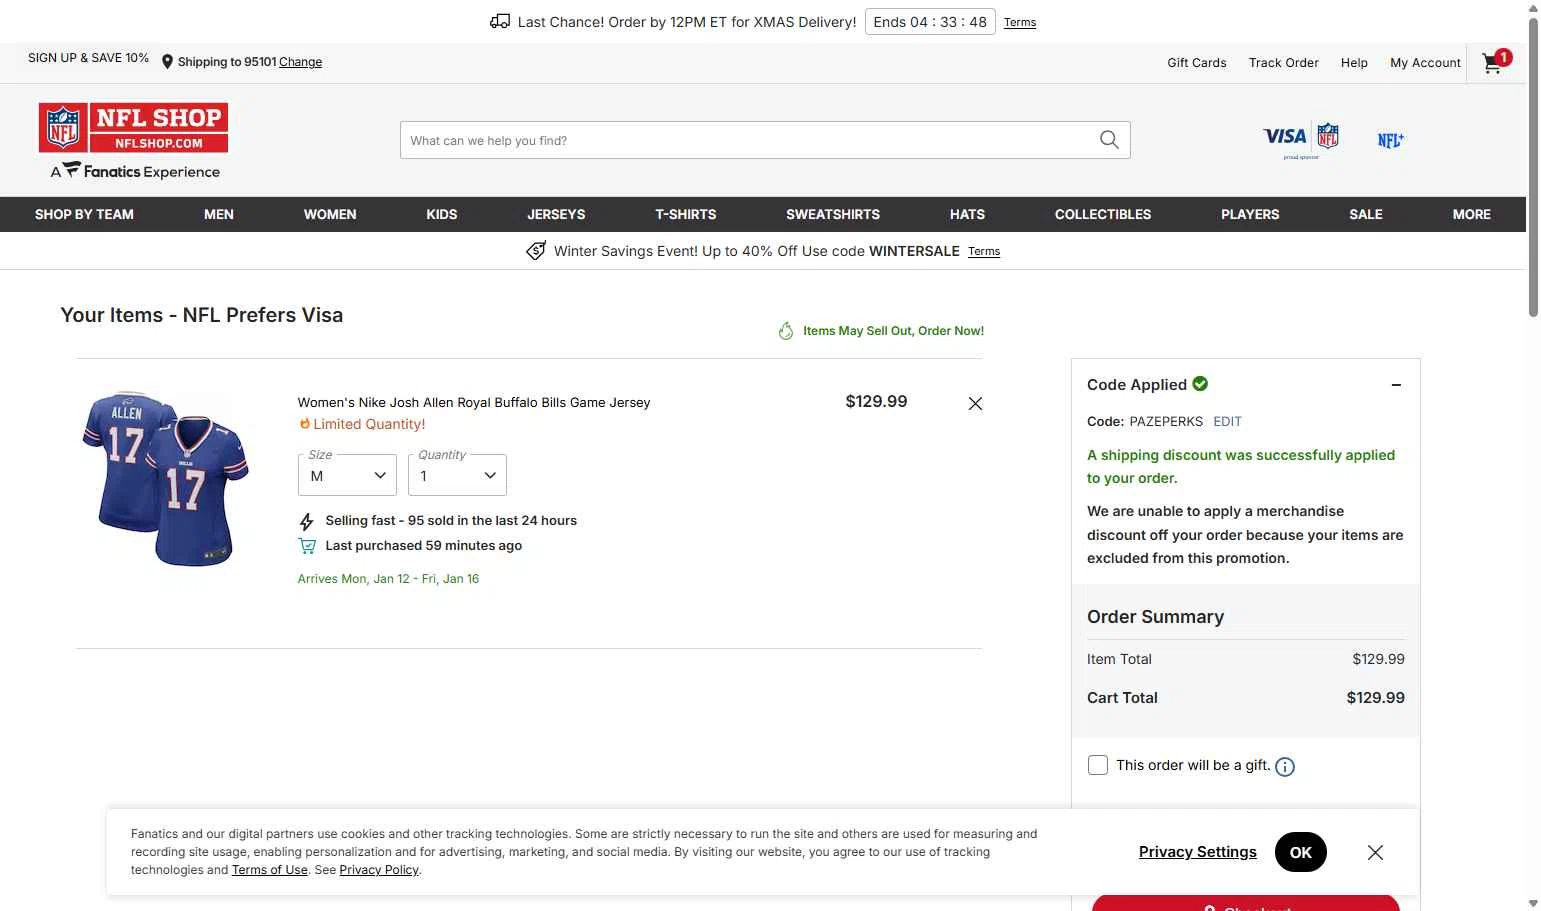Open the Women menu

(x=330, y=214)
